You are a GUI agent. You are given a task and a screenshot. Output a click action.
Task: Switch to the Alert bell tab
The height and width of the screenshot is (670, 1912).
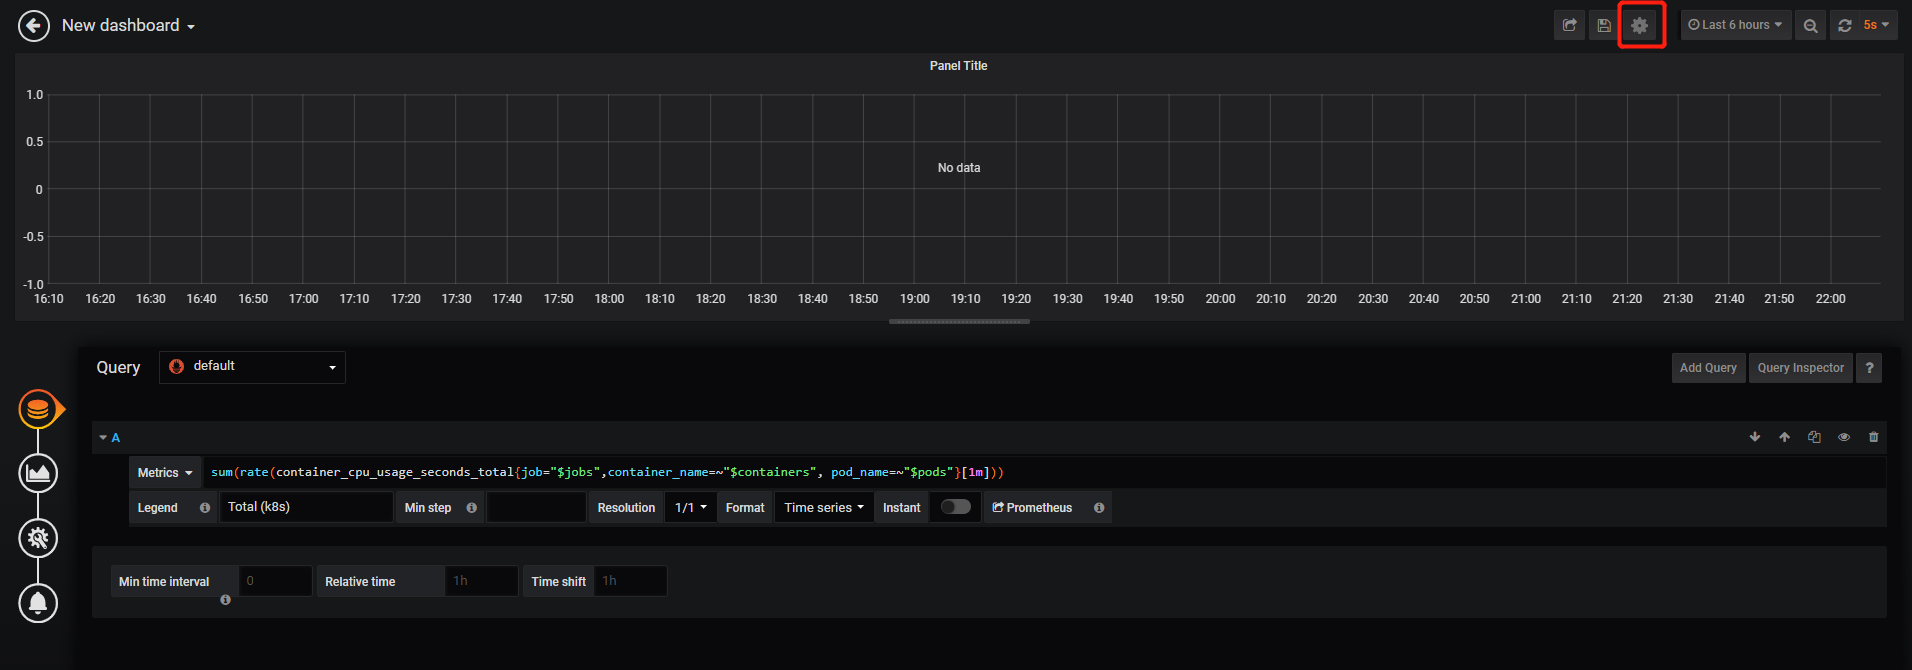(38, 603)
